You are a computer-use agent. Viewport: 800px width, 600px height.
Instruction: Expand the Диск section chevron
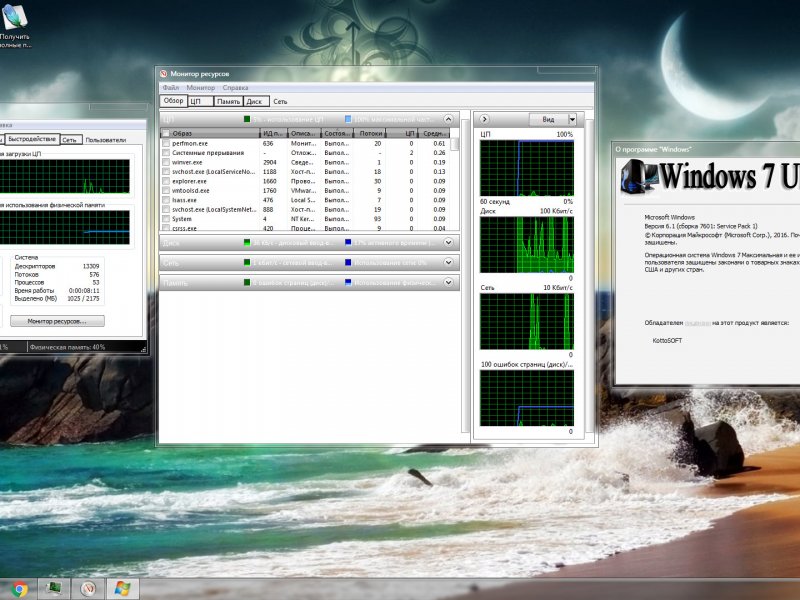[x=448, y=242]
